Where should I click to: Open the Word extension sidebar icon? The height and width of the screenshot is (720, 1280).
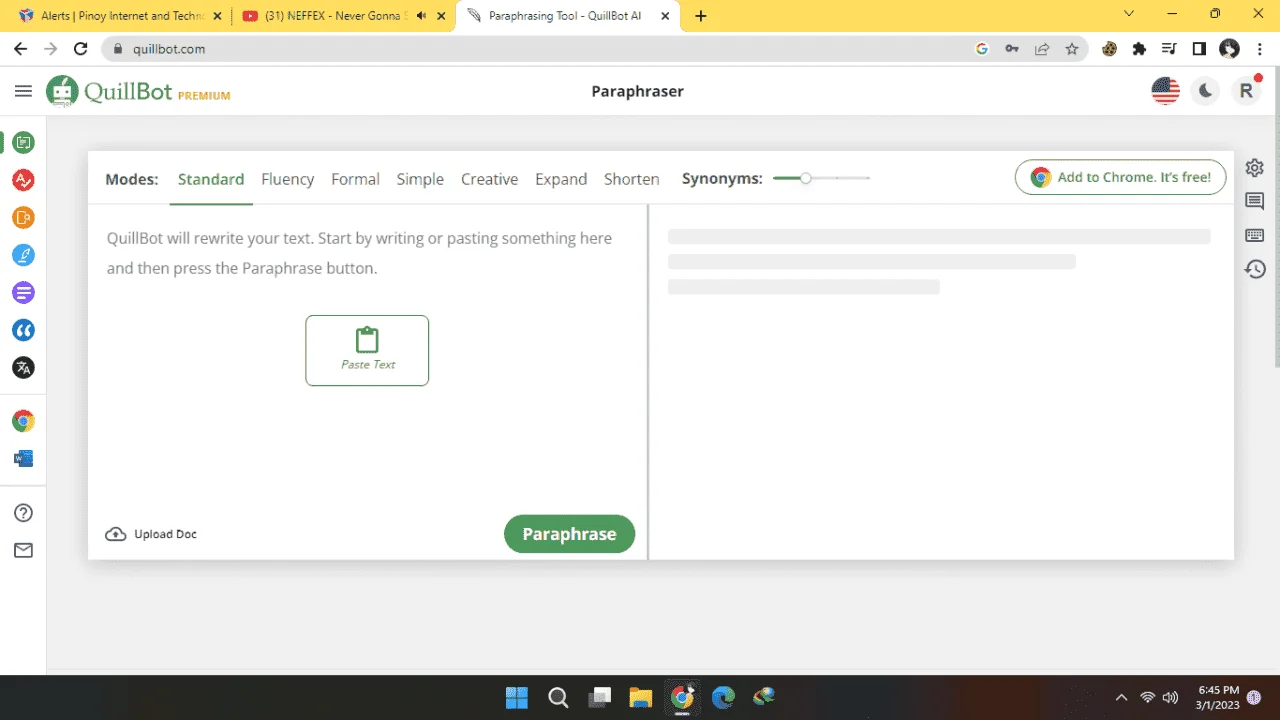click(x=24, y=459)
